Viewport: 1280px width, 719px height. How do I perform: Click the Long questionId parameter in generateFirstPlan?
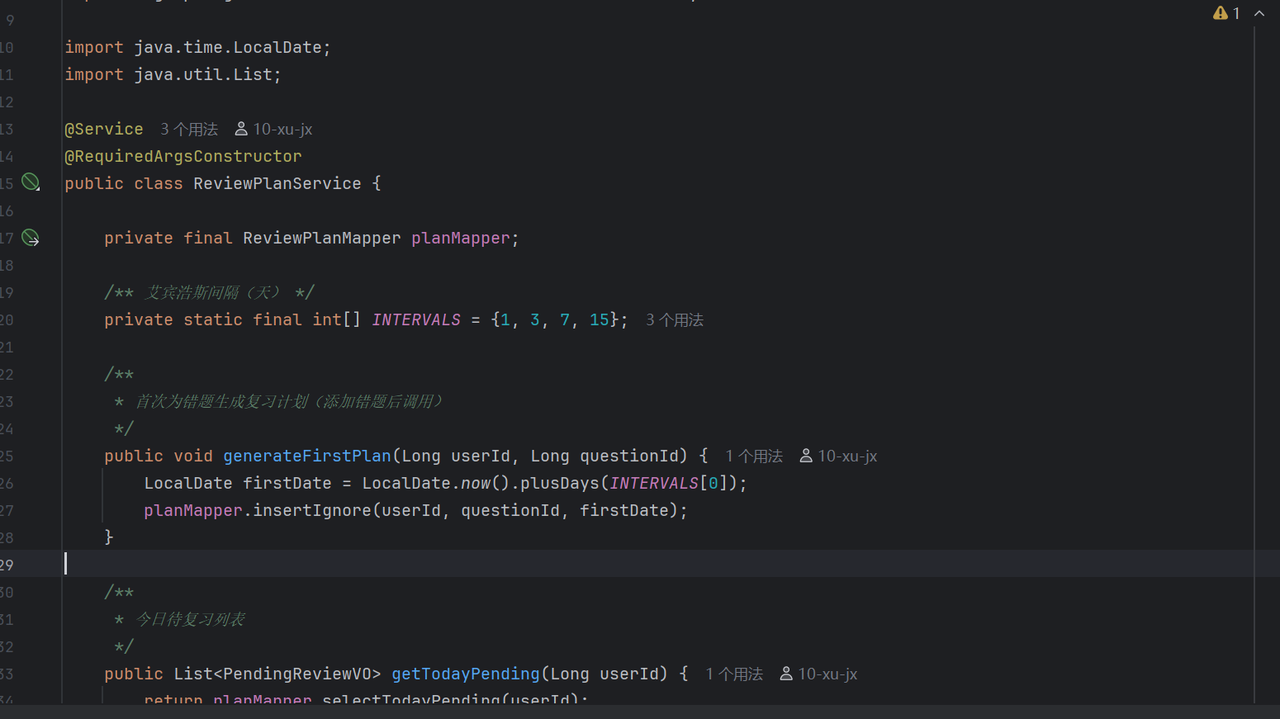[609, 456]
